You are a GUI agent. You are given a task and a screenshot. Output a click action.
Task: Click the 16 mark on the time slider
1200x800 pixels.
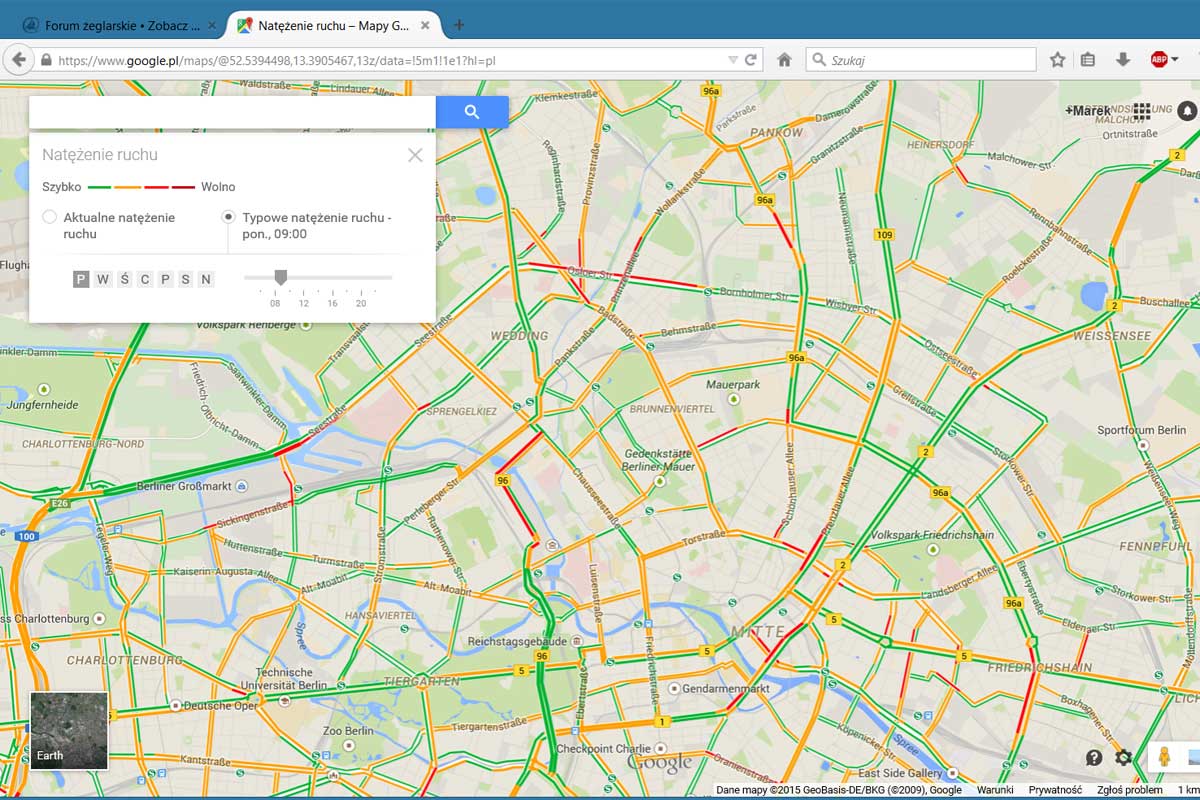pos(332,303)
